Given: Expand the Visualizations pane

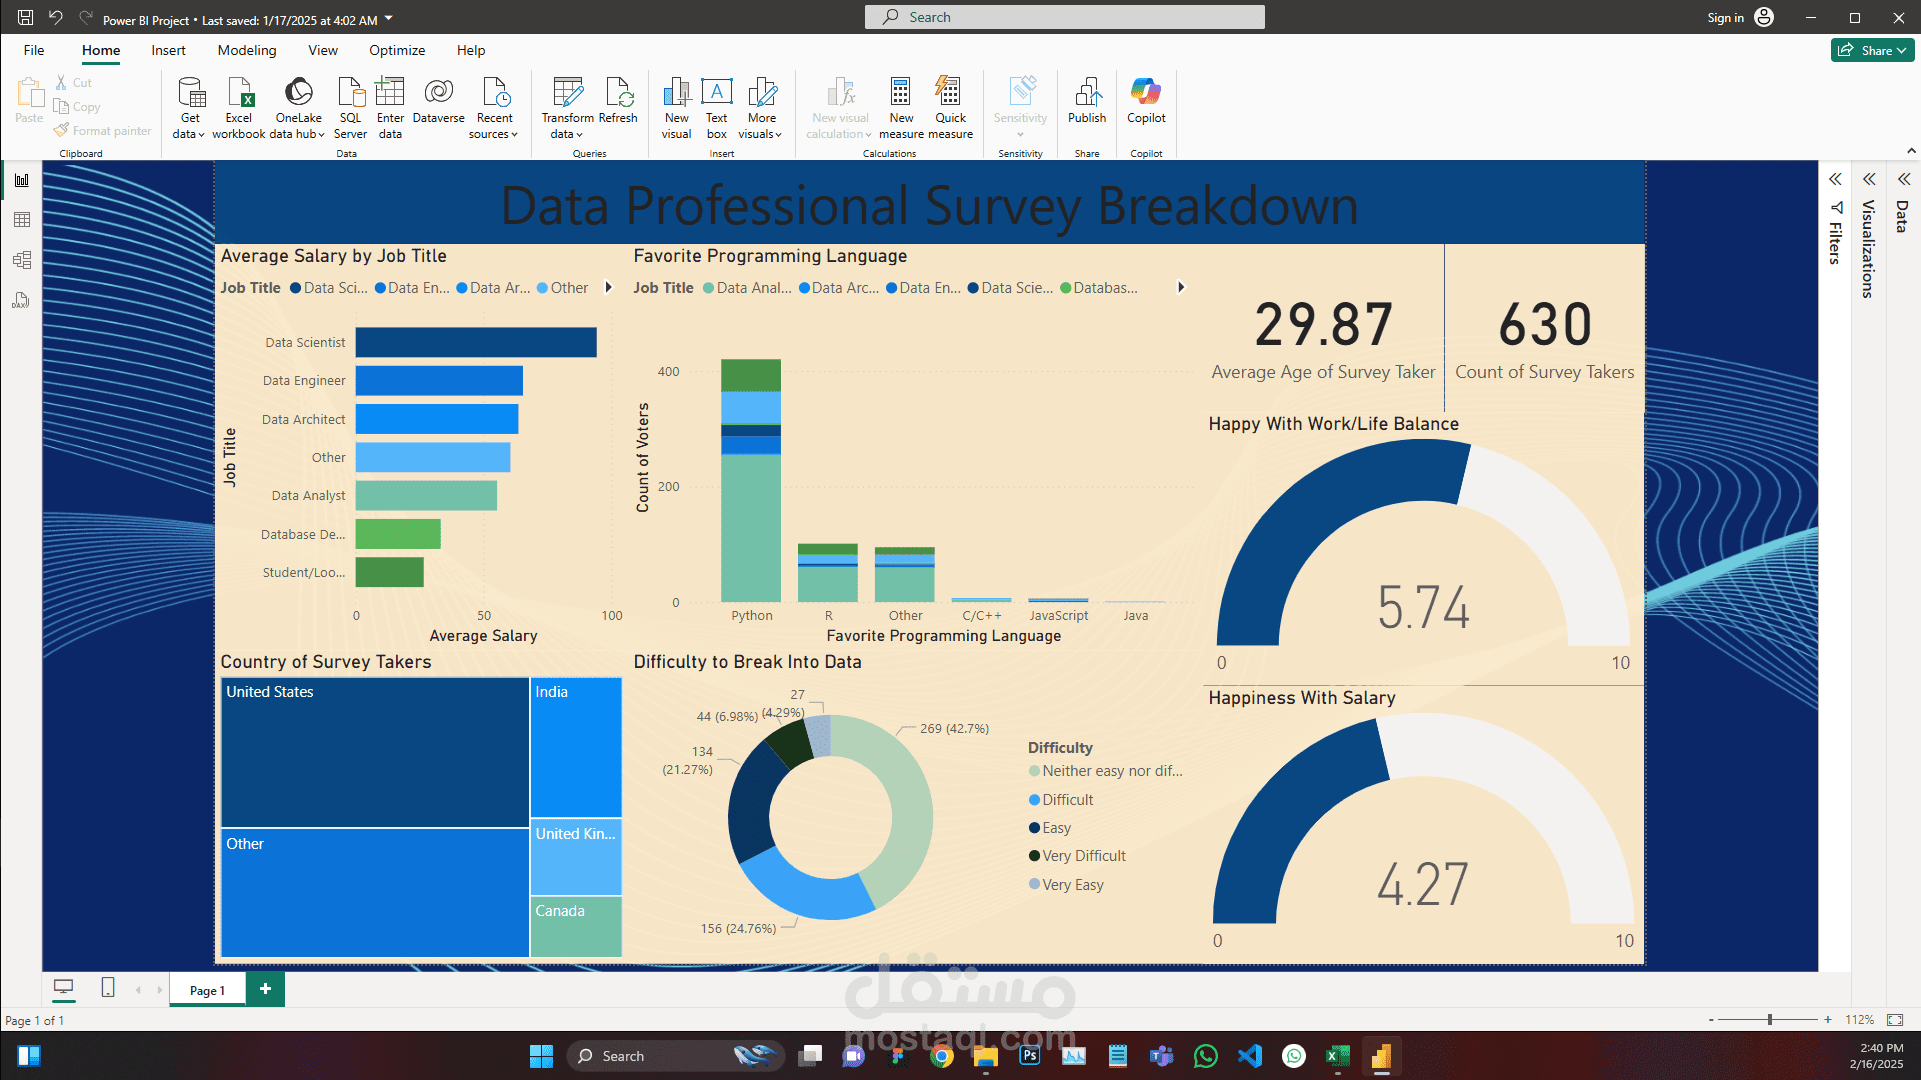Looking at the screenshot, I should pyautogui.click(x=1869, y=180).
